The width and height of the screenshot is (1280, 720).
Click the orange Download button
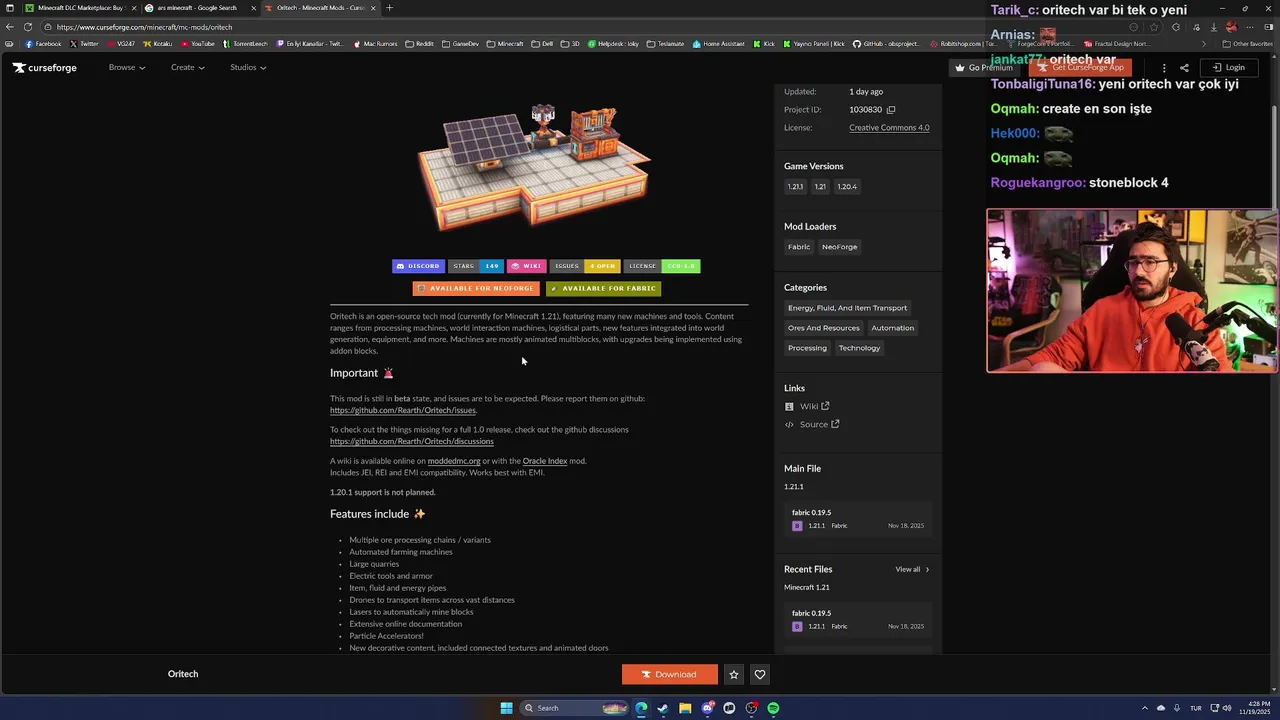pos(669,674)
